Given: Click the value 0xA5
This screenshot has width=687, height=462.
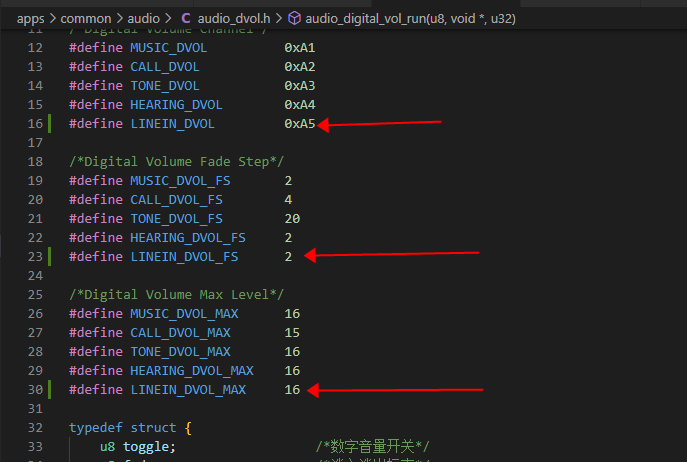Looking at the screenshot, I should (300, 124).
